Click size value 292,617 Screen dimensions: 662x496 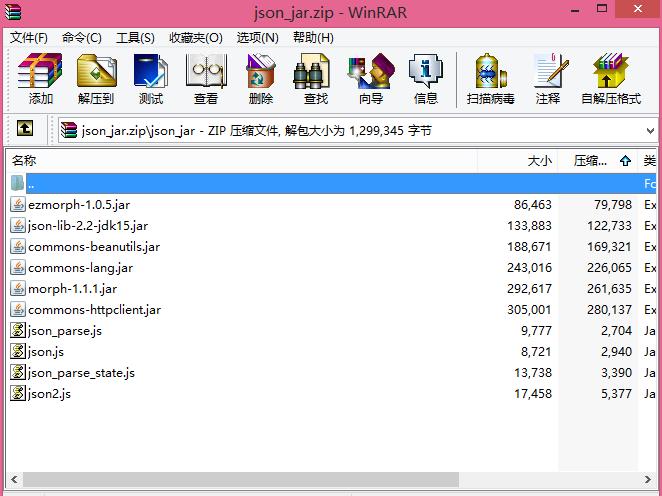pos(529,289)
